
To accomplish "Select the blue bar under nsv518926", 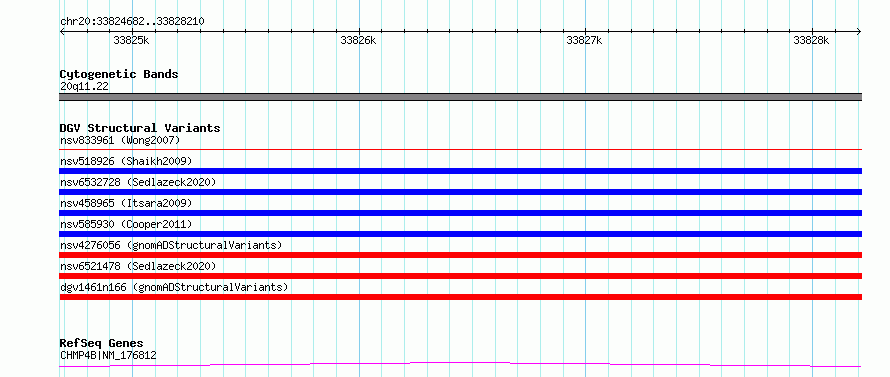I will click(460, 171).
